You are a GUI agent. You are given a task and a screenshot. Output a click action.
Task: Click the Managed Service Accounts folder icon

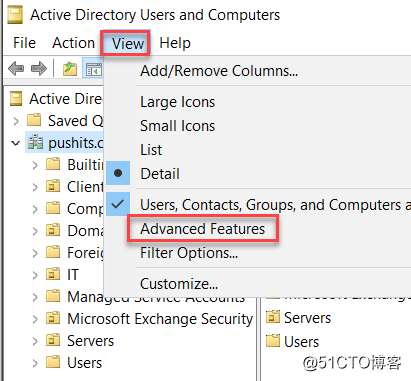tap(53, 296)
